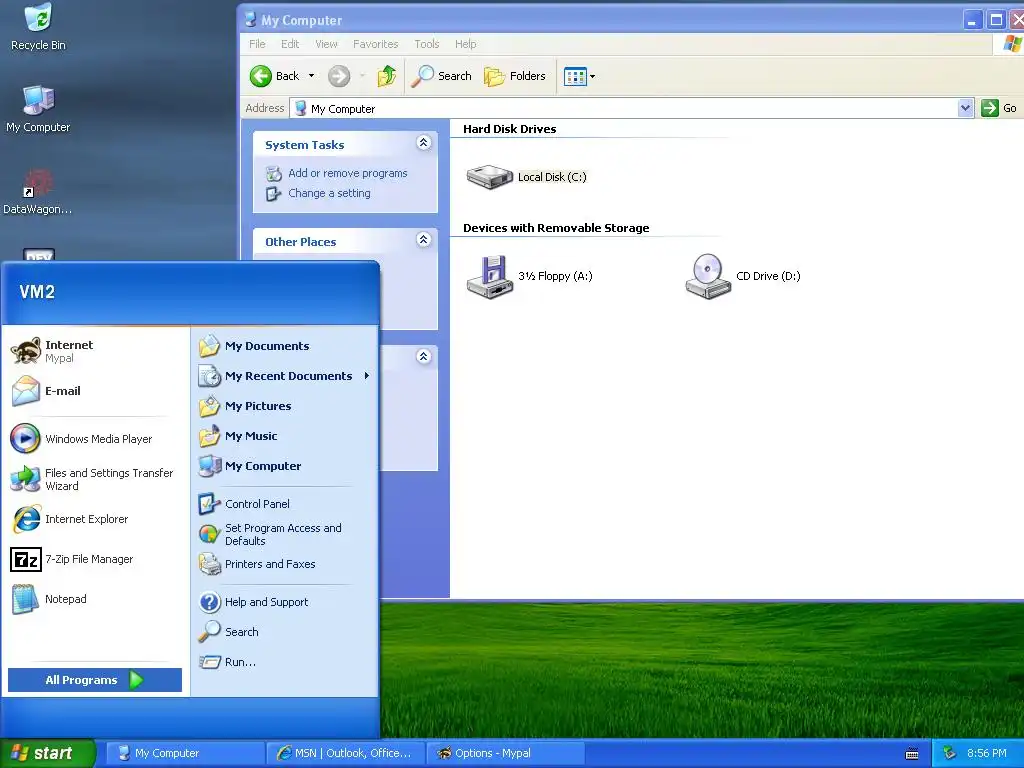Click the Forward arrow button

pyautogui.click(x=339, y=76)
